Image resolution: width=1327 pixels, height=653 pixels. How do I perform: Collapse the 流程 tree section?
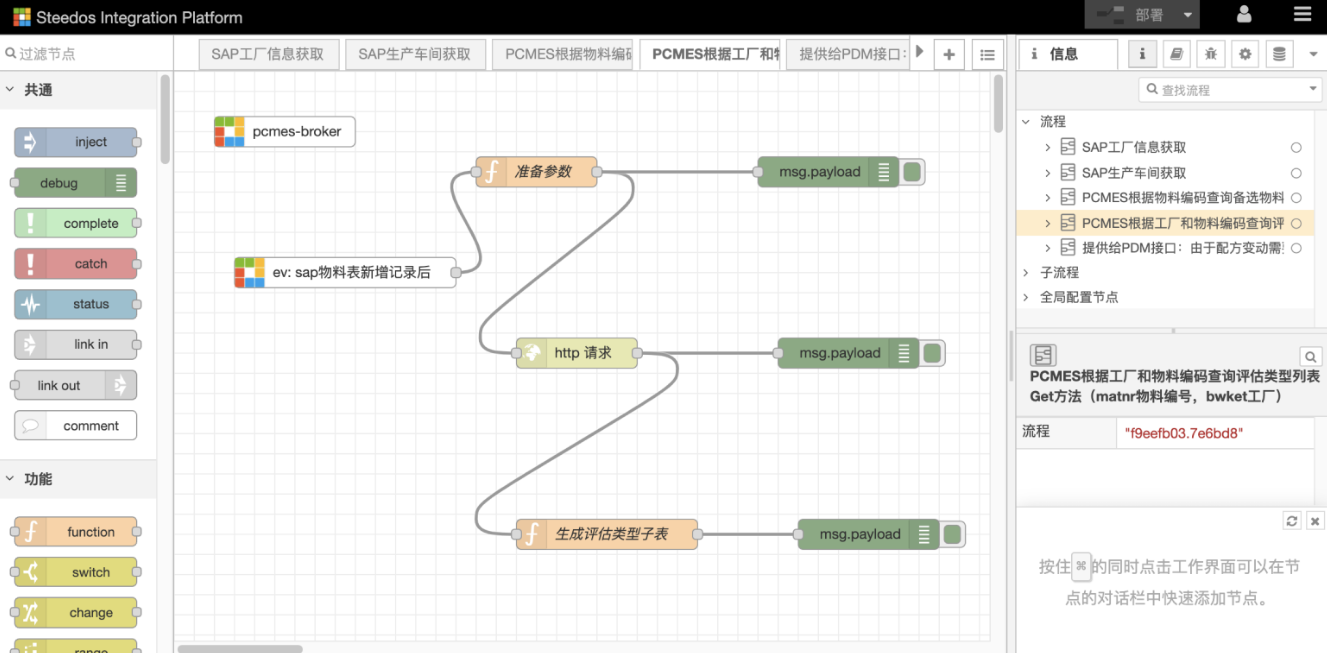point(1026,121)
